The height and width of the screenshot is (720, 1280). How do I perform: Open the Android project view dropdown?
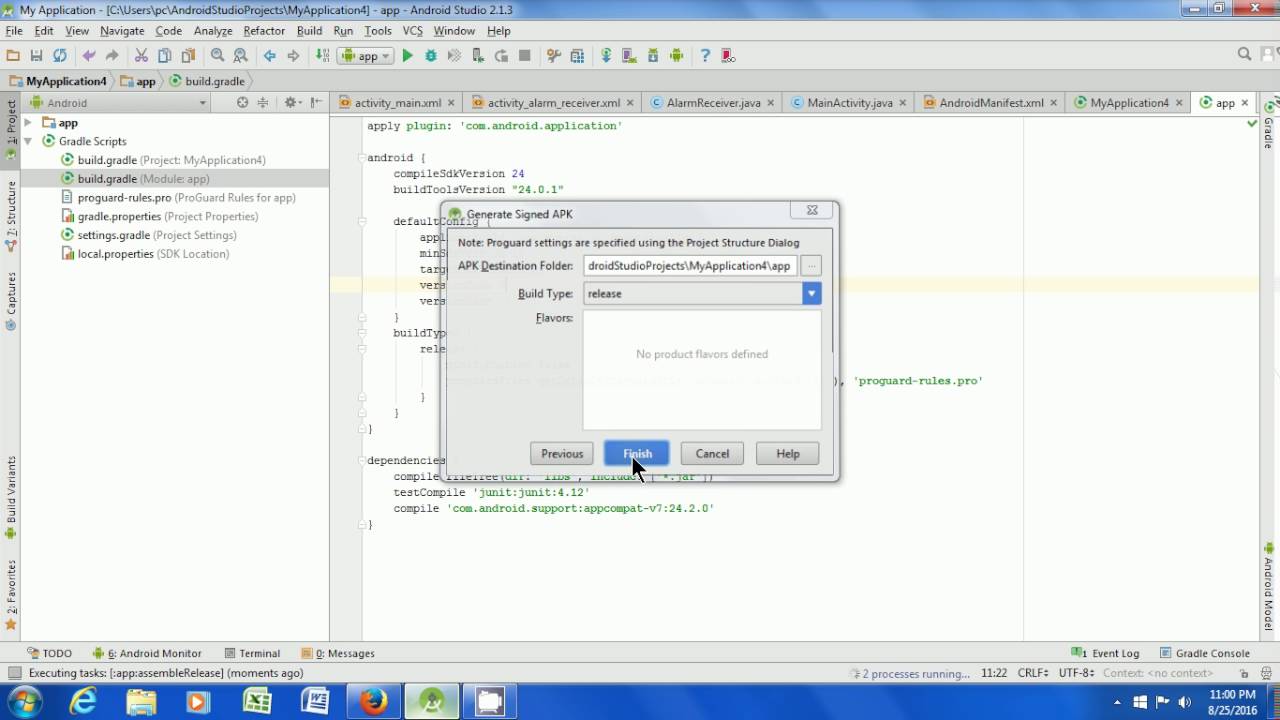(118, 102)
